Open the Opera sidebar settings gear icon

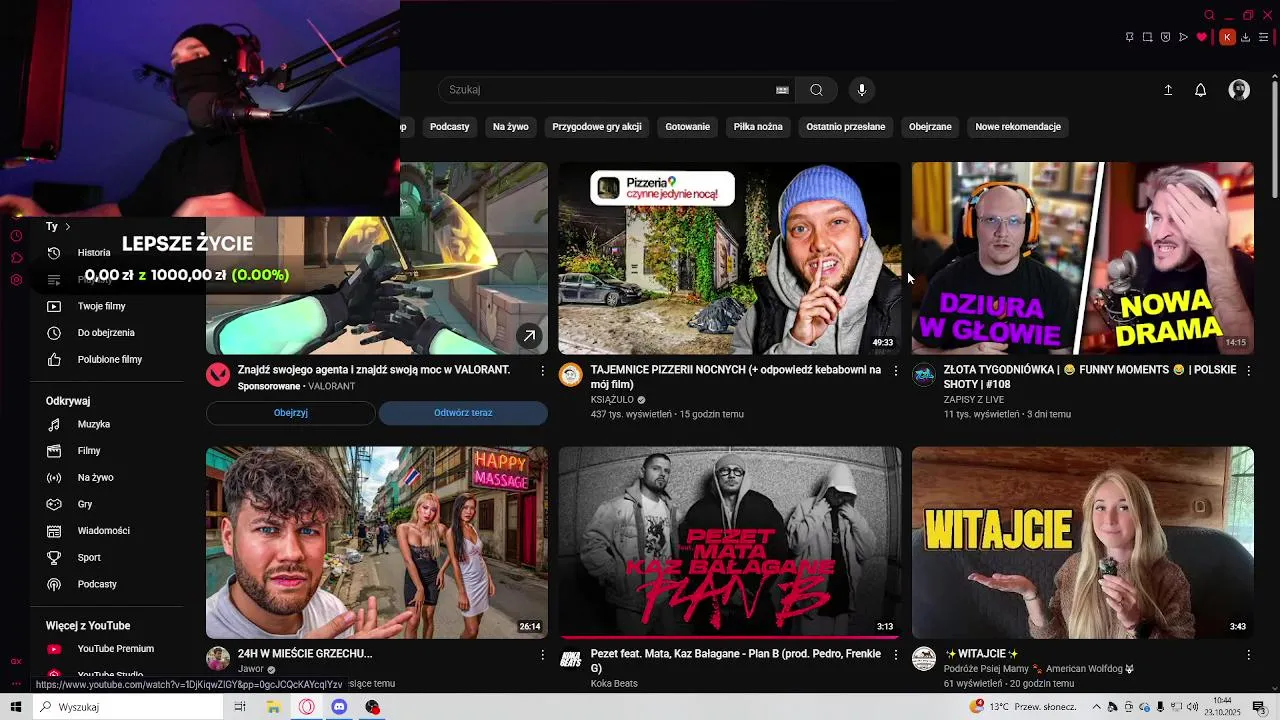(16, 280)
